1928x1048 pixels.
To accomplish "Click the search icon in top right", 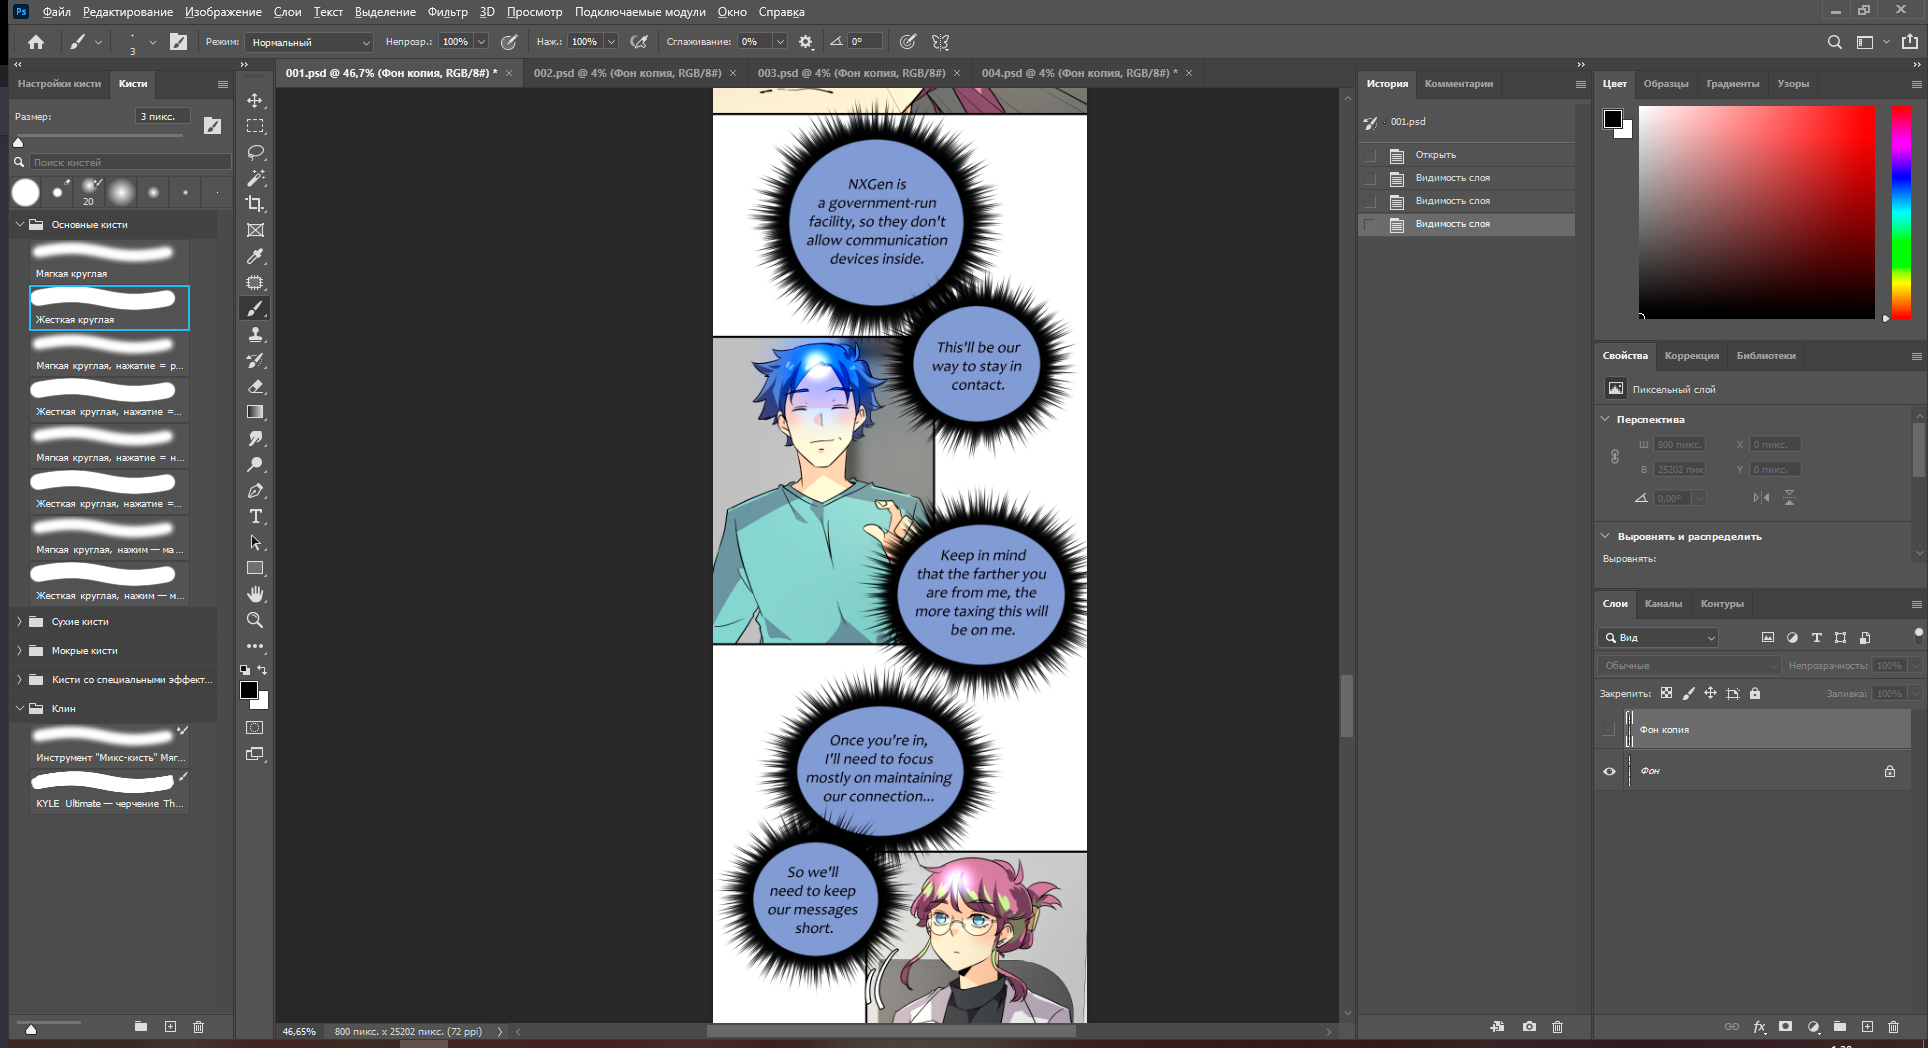I will [x=1834, y=42].
